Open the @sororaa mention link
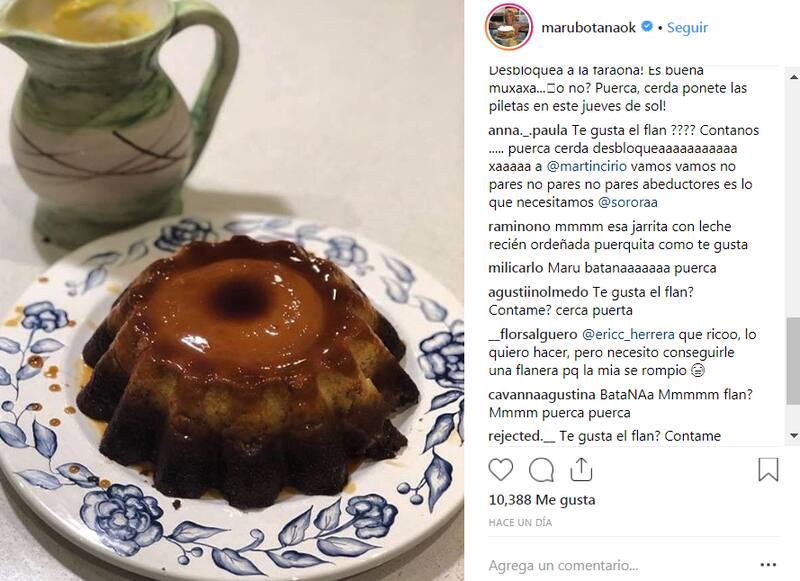Viewport: 800px width, 581px height. (x=627, y=203)
